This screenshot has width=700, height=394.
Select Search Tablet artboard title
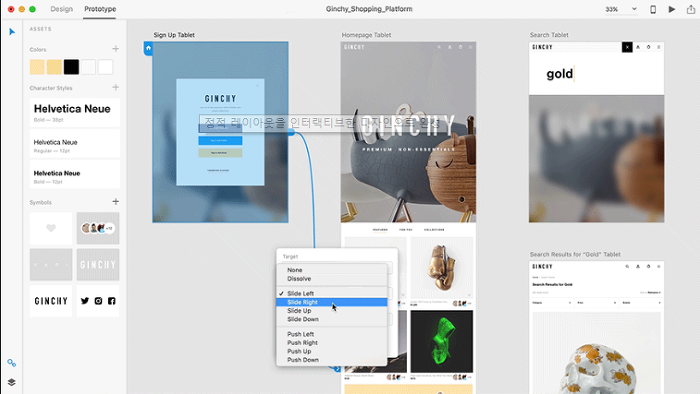tap(549, 35)
